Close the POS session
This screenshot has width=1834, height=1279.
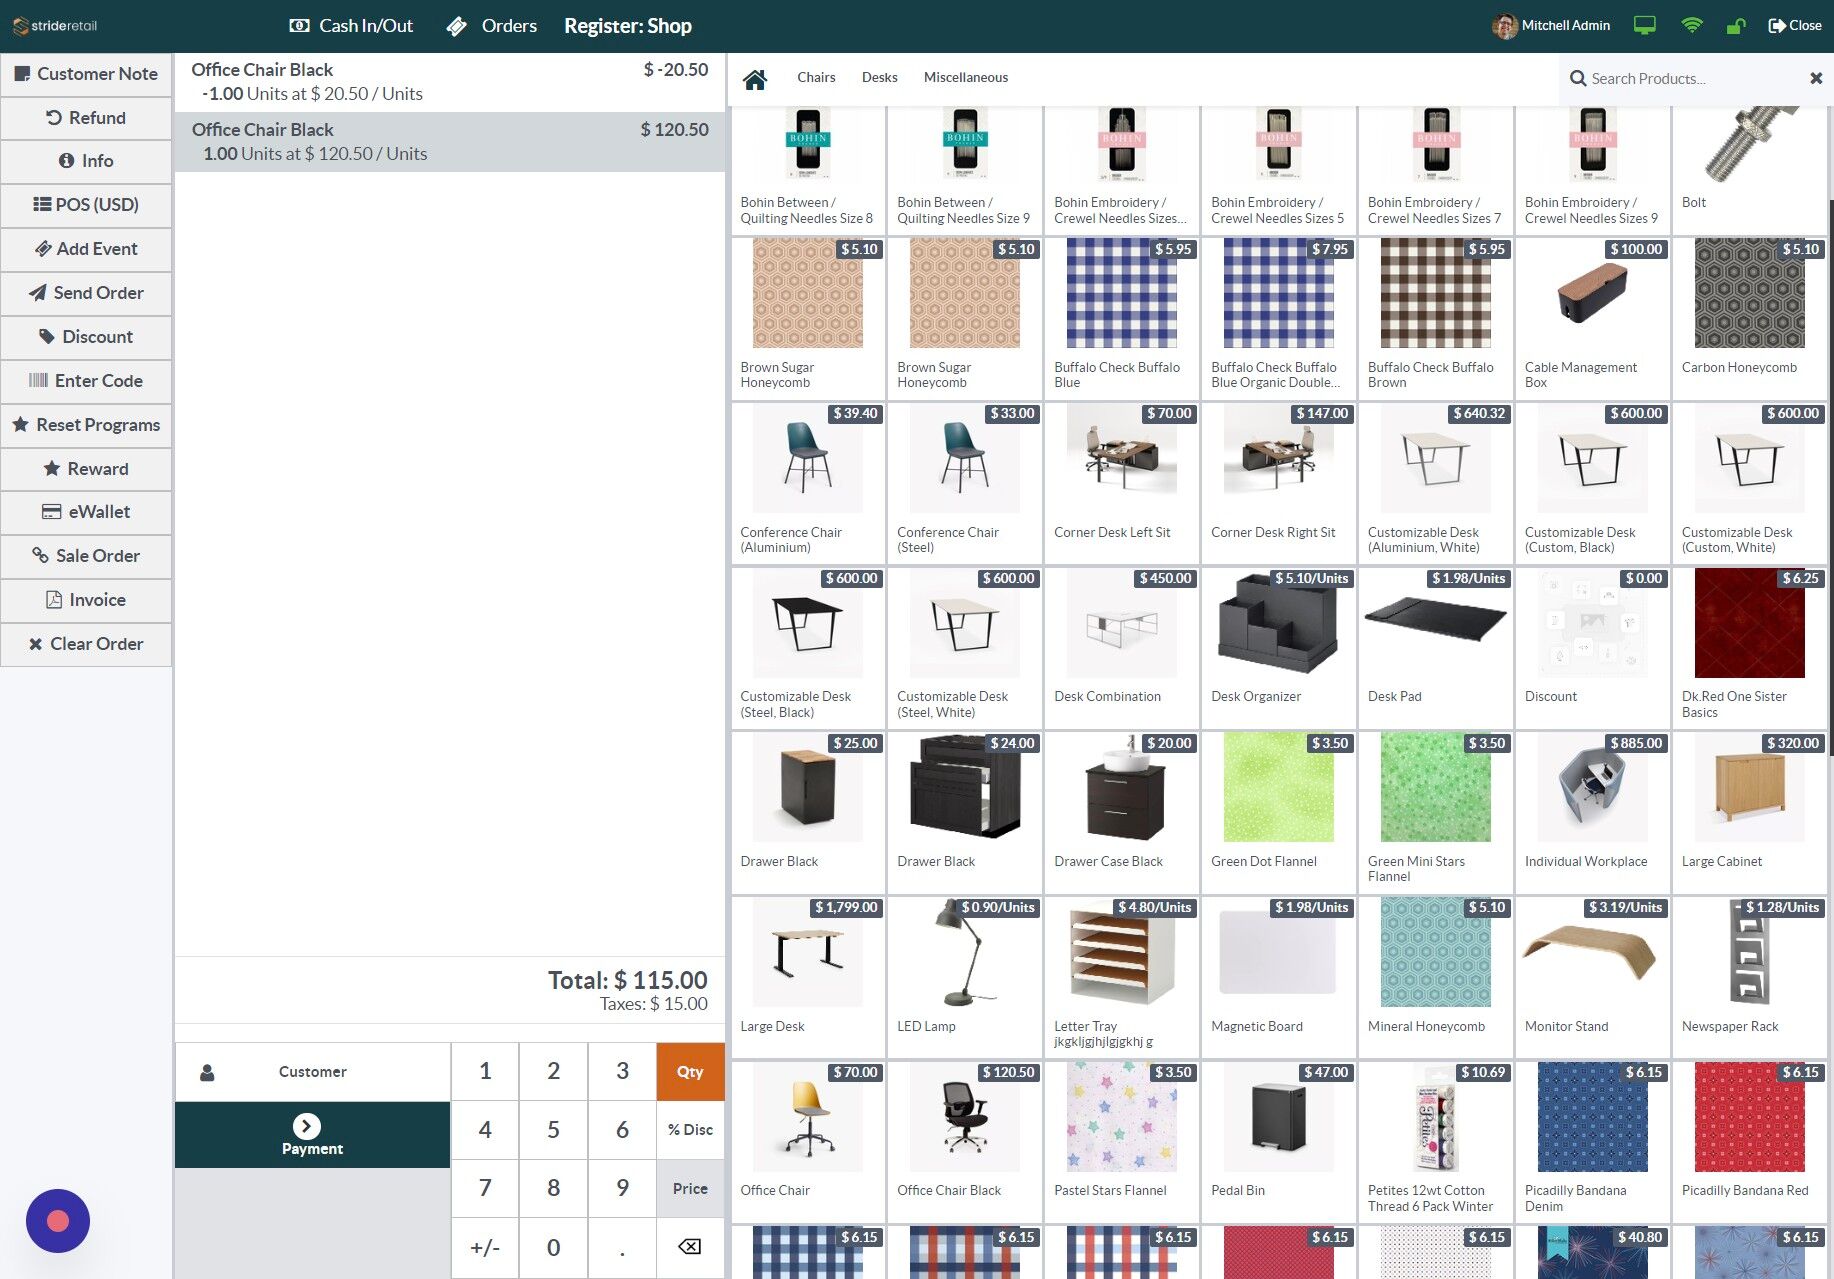(x=1795, y=26)
